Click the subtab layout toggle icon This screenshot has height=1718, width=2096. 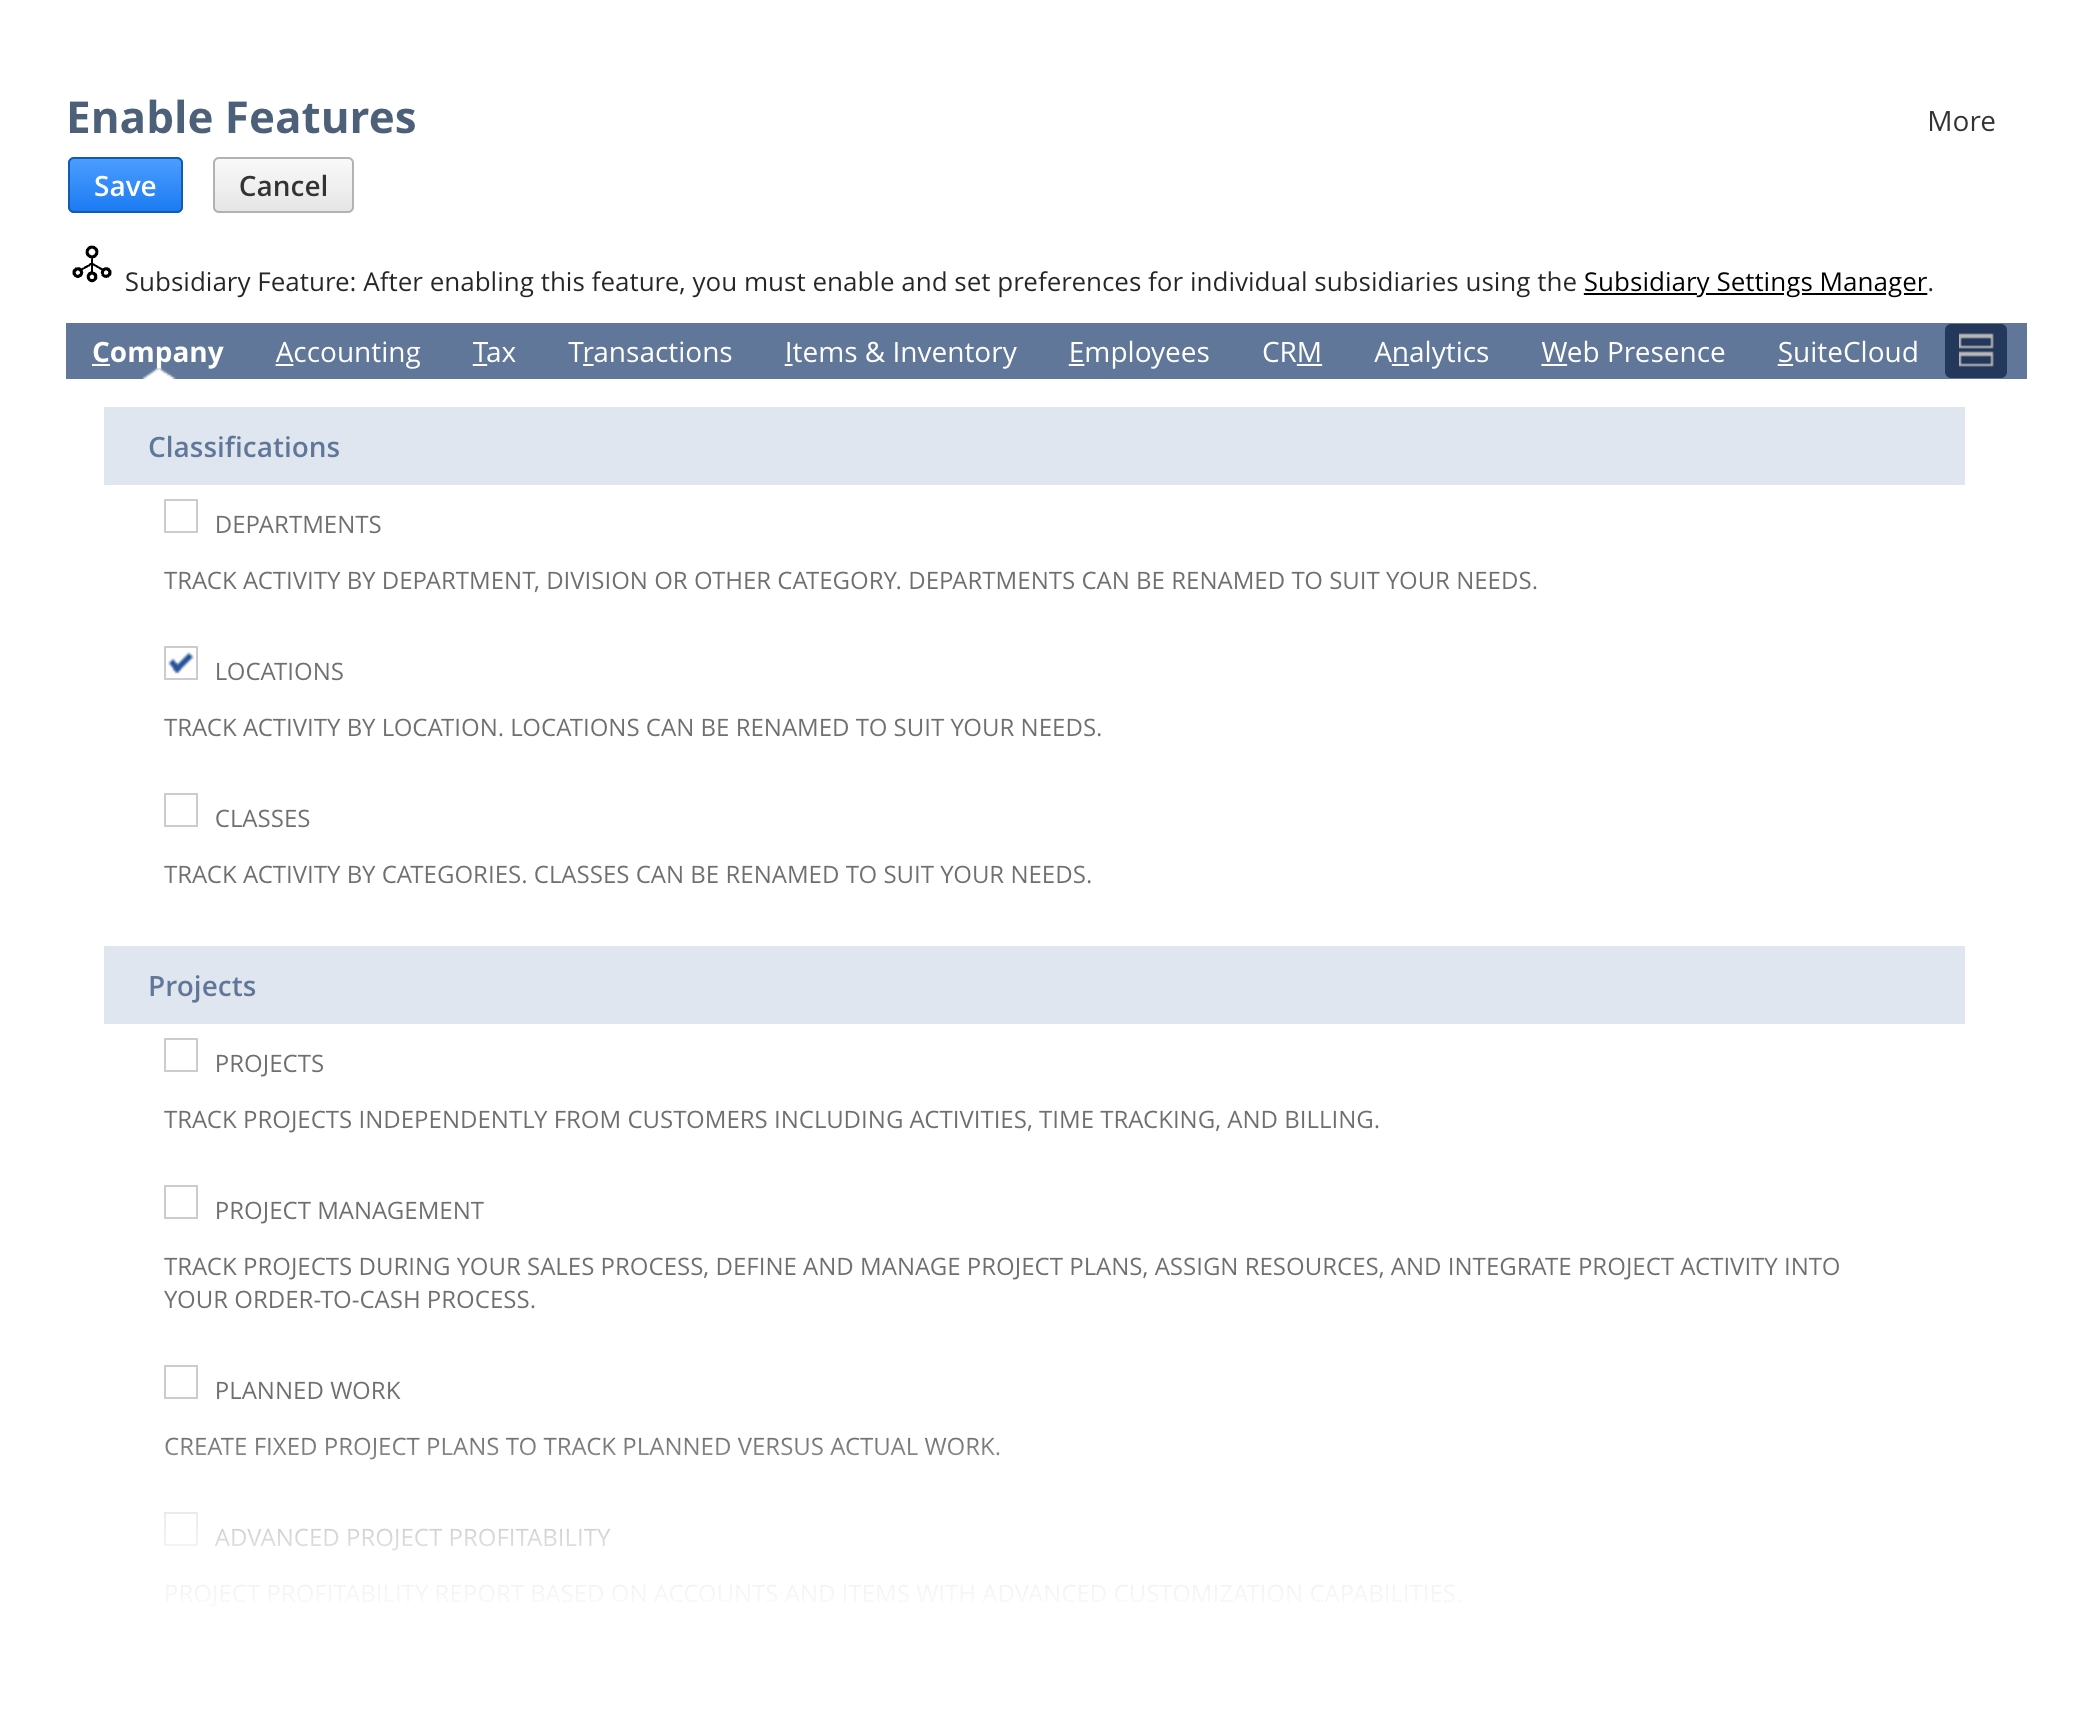coord(1974,351)
